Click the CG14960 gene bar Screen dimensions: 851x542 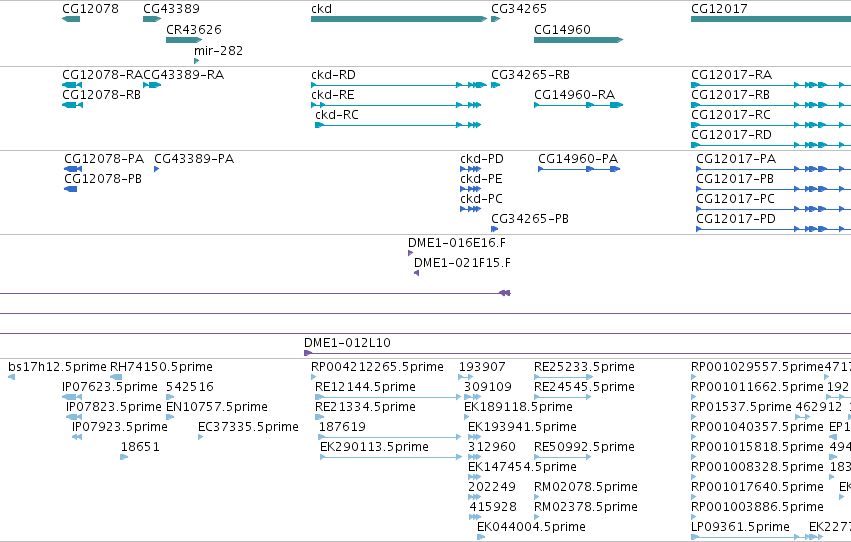tap(579, 40)
